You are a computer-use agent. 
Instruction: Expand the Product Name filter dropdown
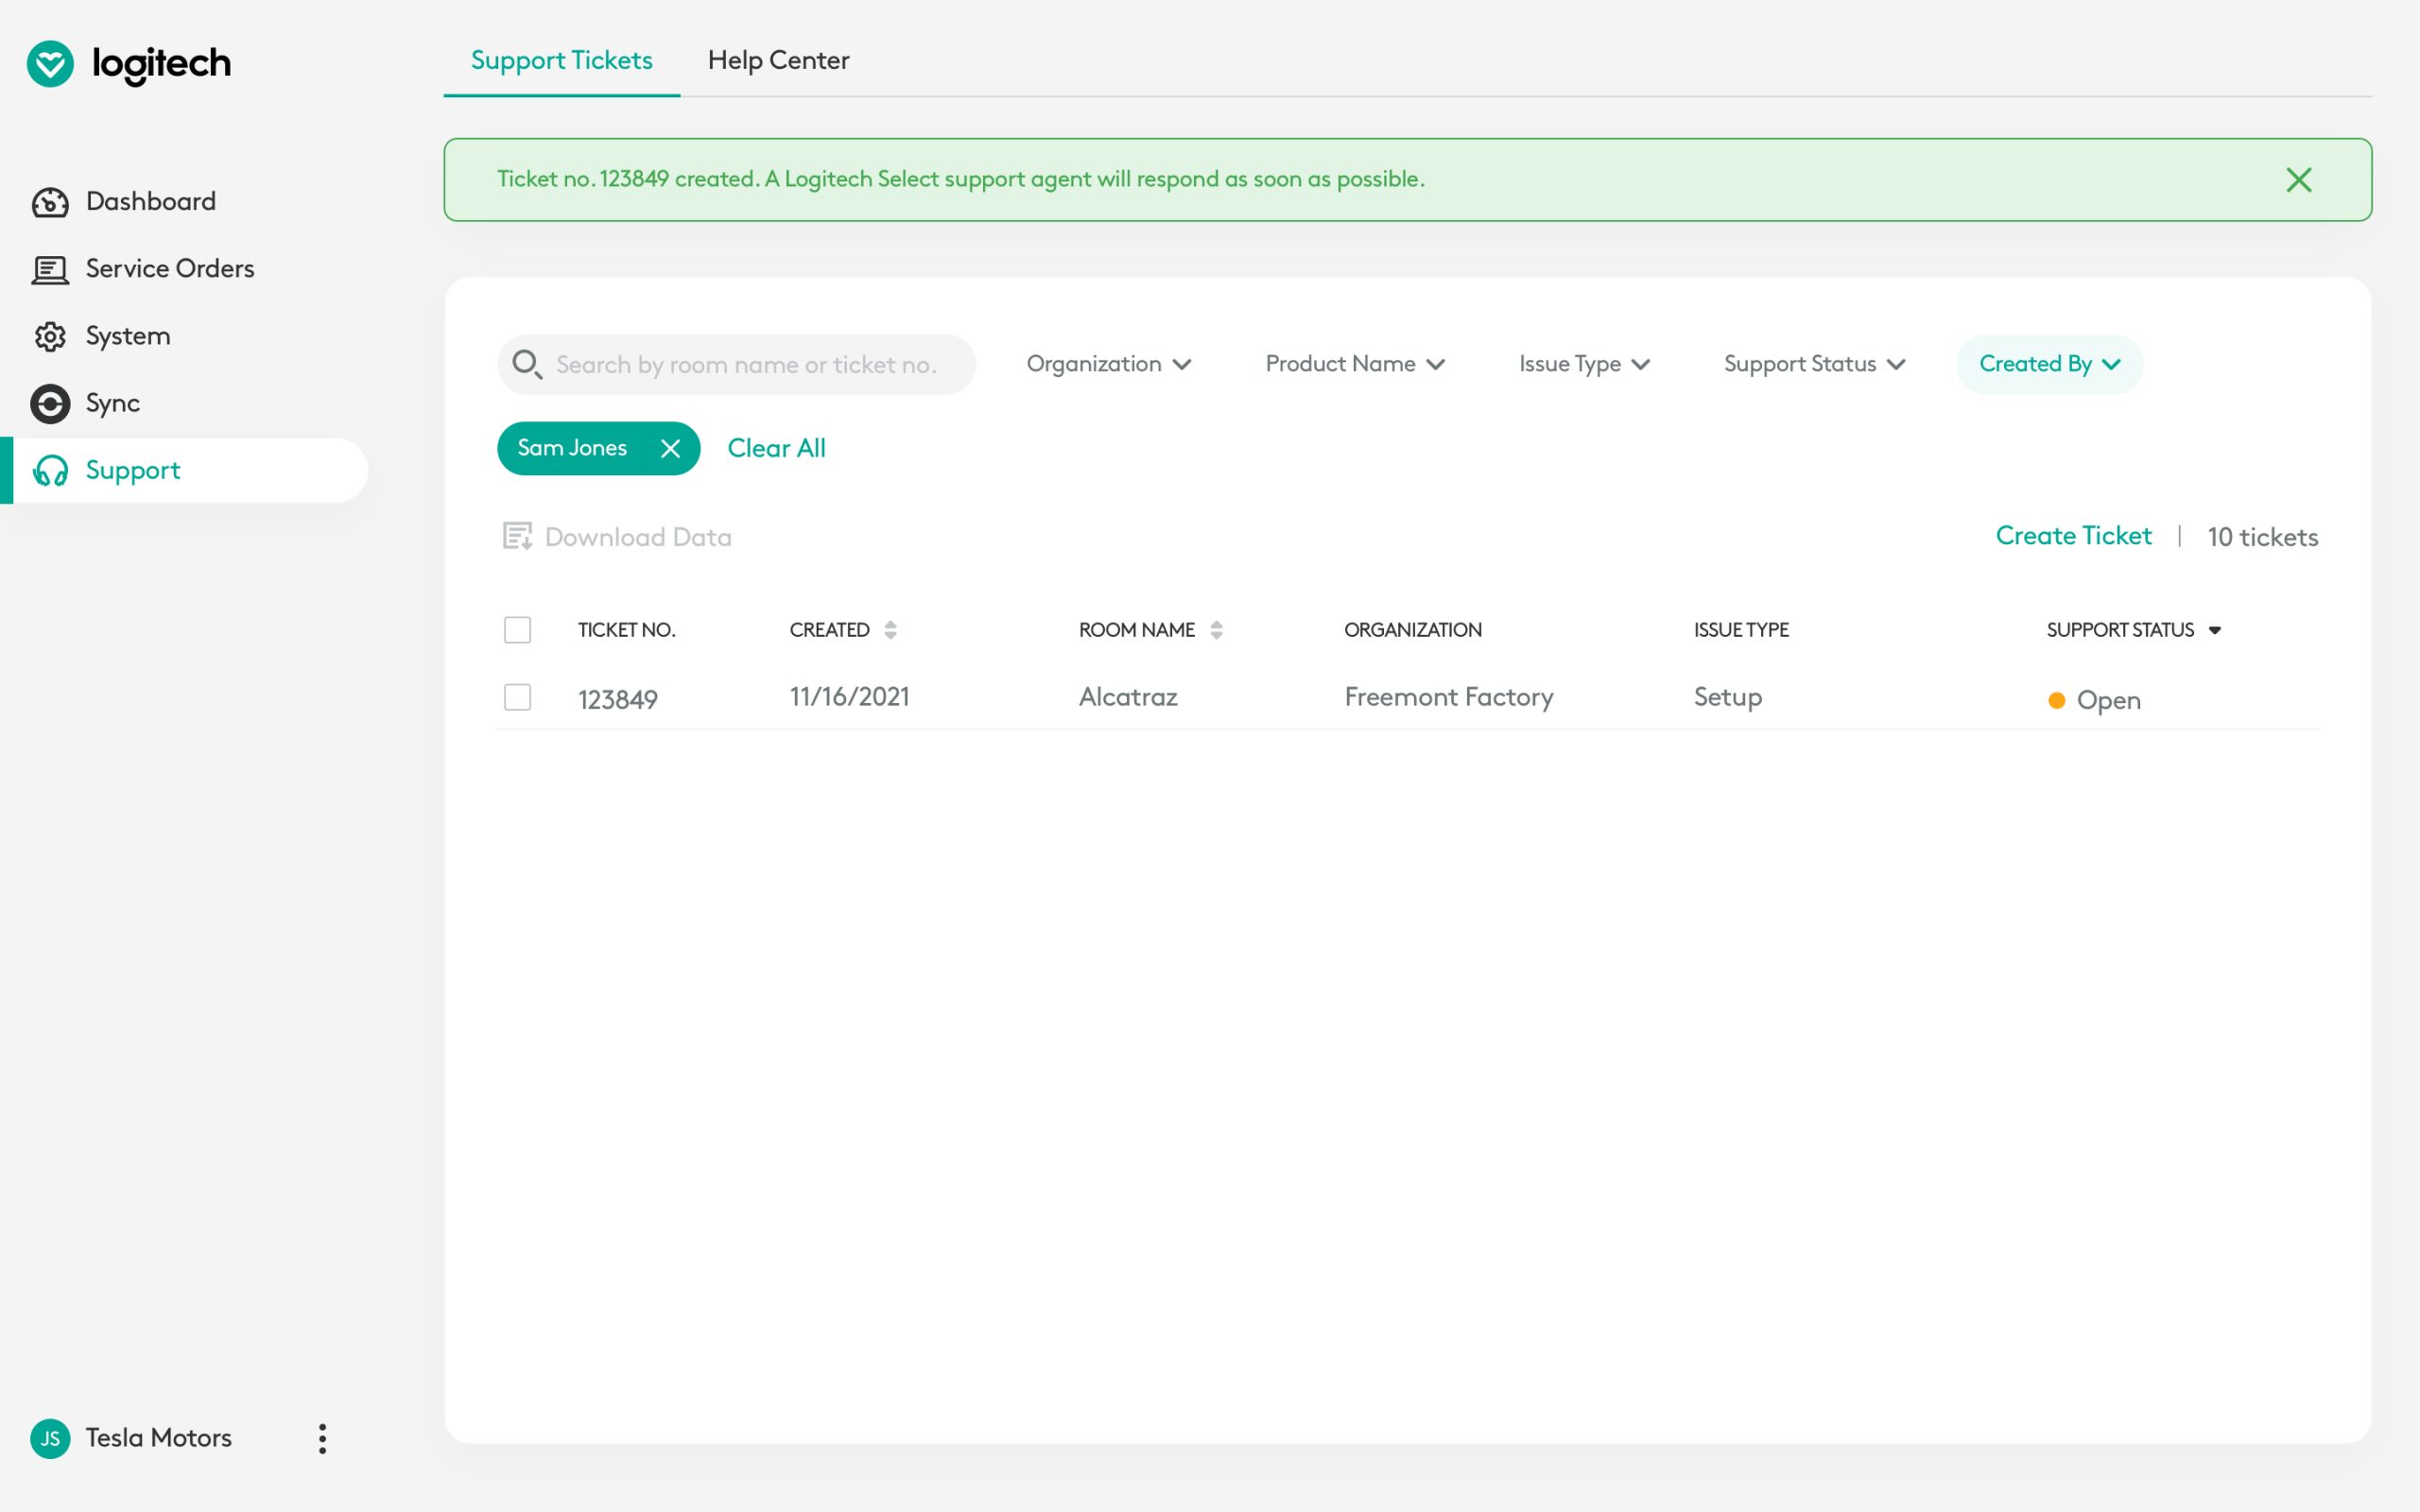(x=1354, y=364)
